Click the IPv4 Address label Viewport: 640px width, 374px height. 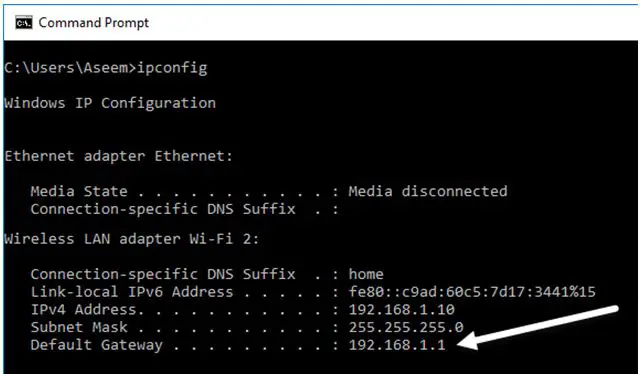click(x=87, y=309)
